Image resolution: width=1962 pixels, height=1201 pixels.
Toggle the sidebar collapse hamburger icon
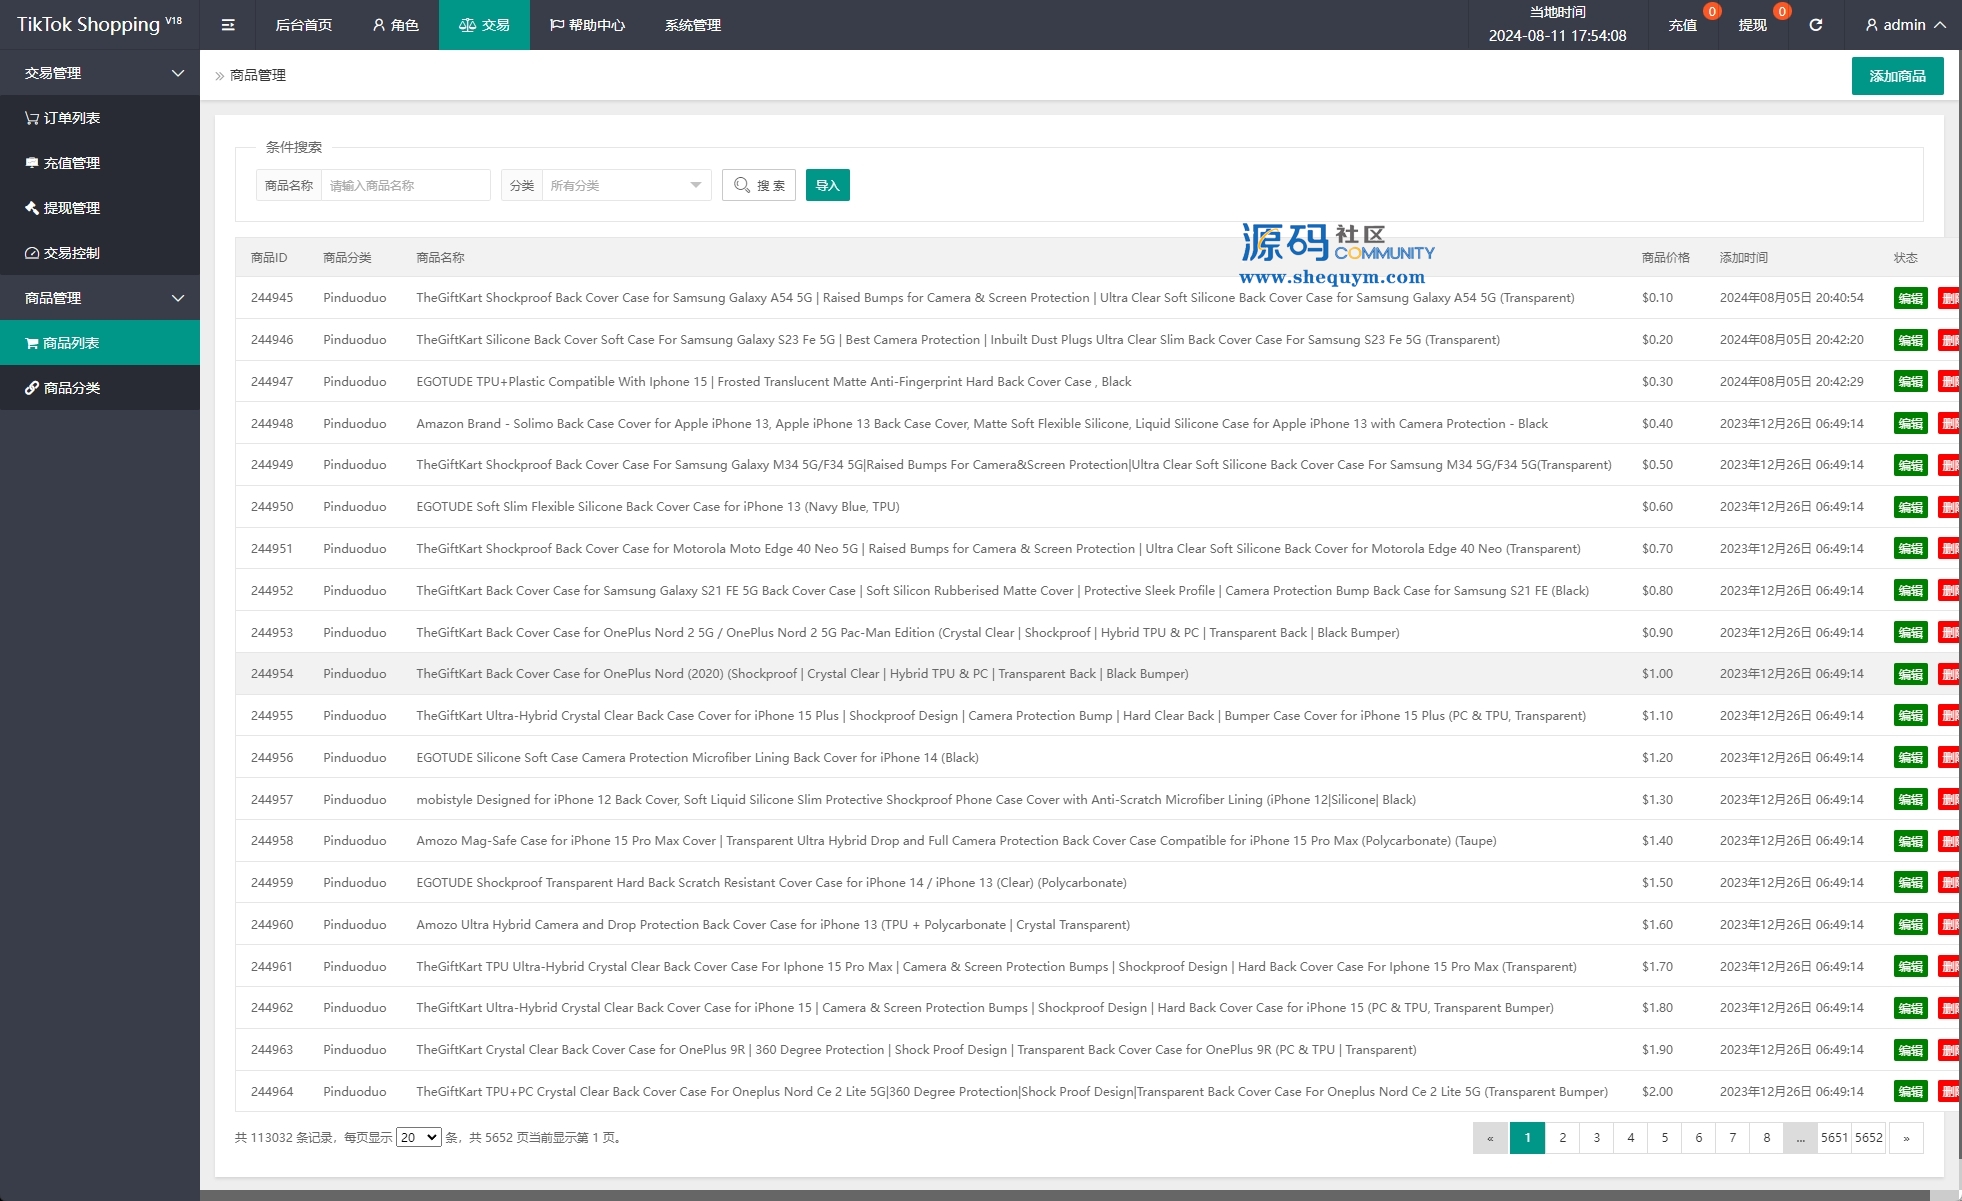[228, 25]
